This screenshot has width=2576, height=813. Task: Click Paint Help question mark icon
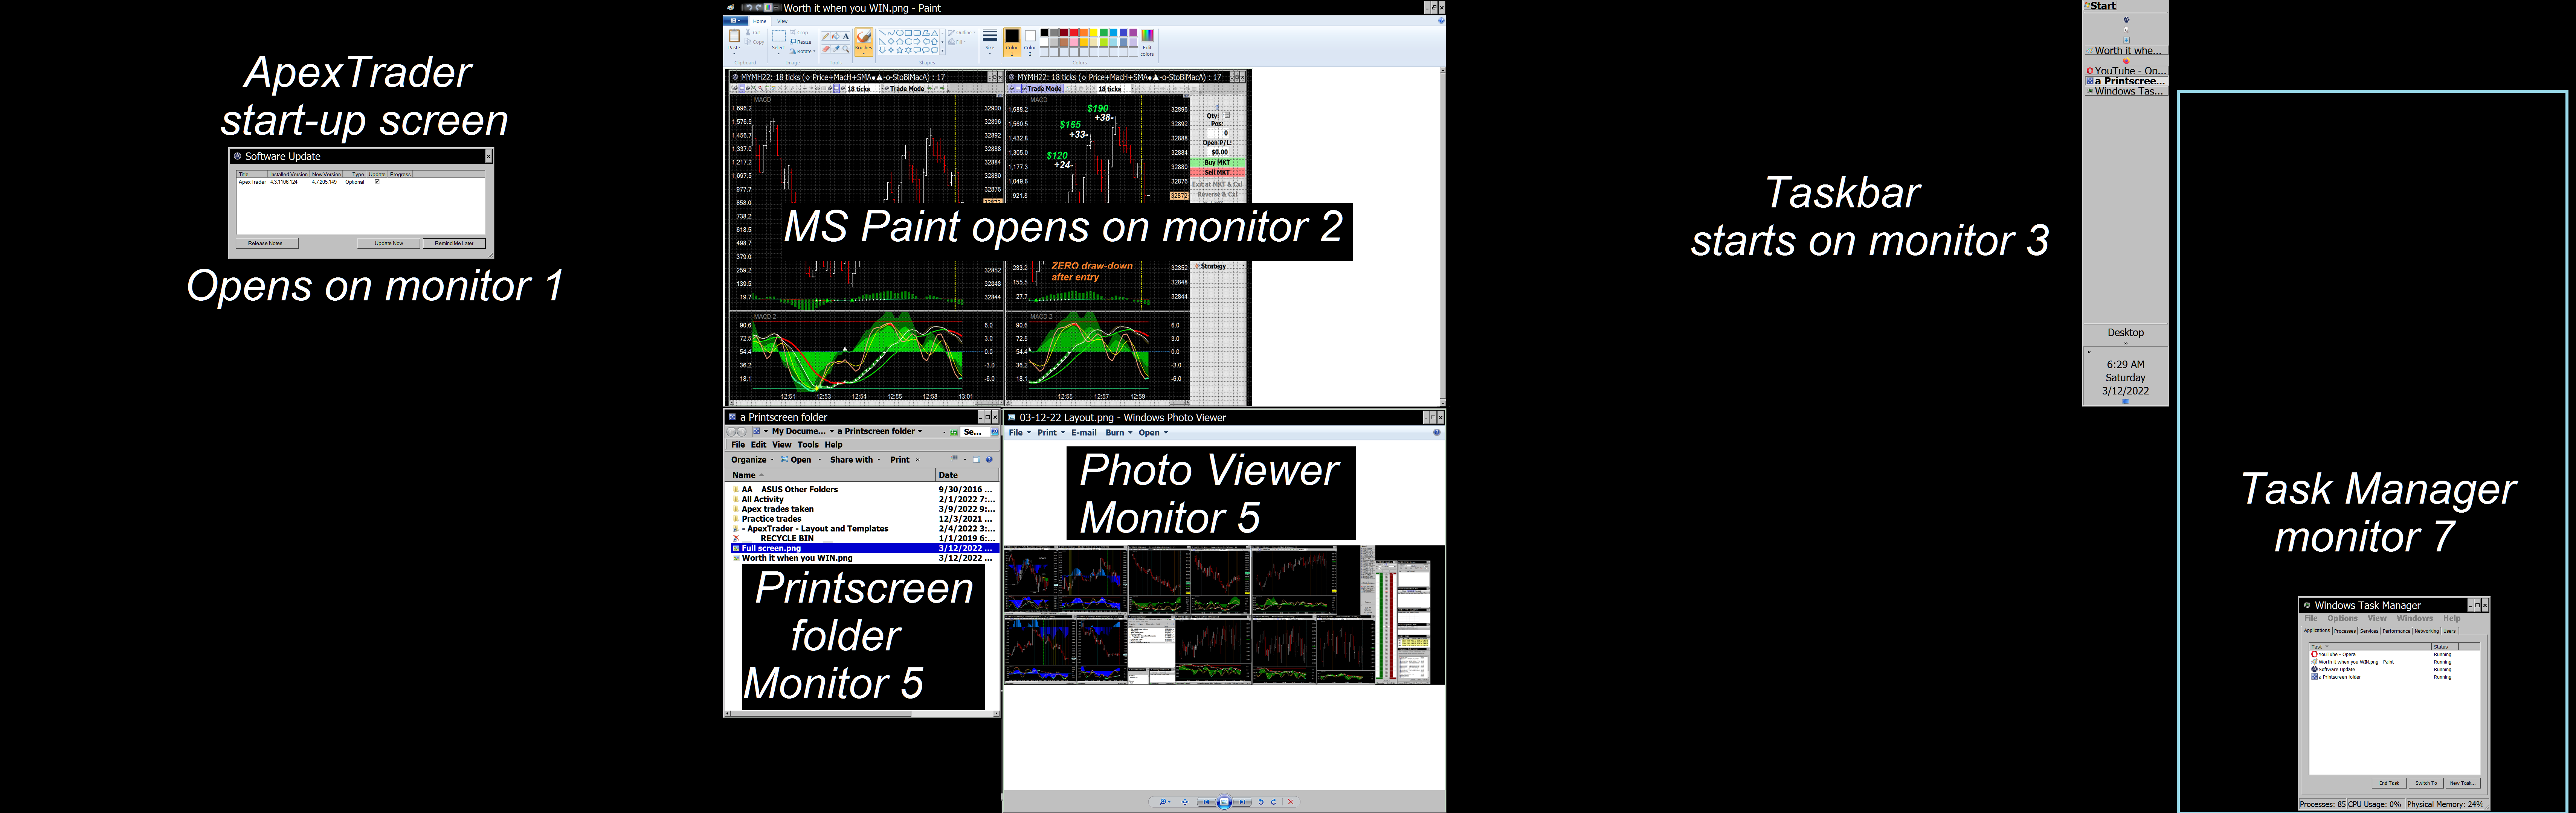1441,21
